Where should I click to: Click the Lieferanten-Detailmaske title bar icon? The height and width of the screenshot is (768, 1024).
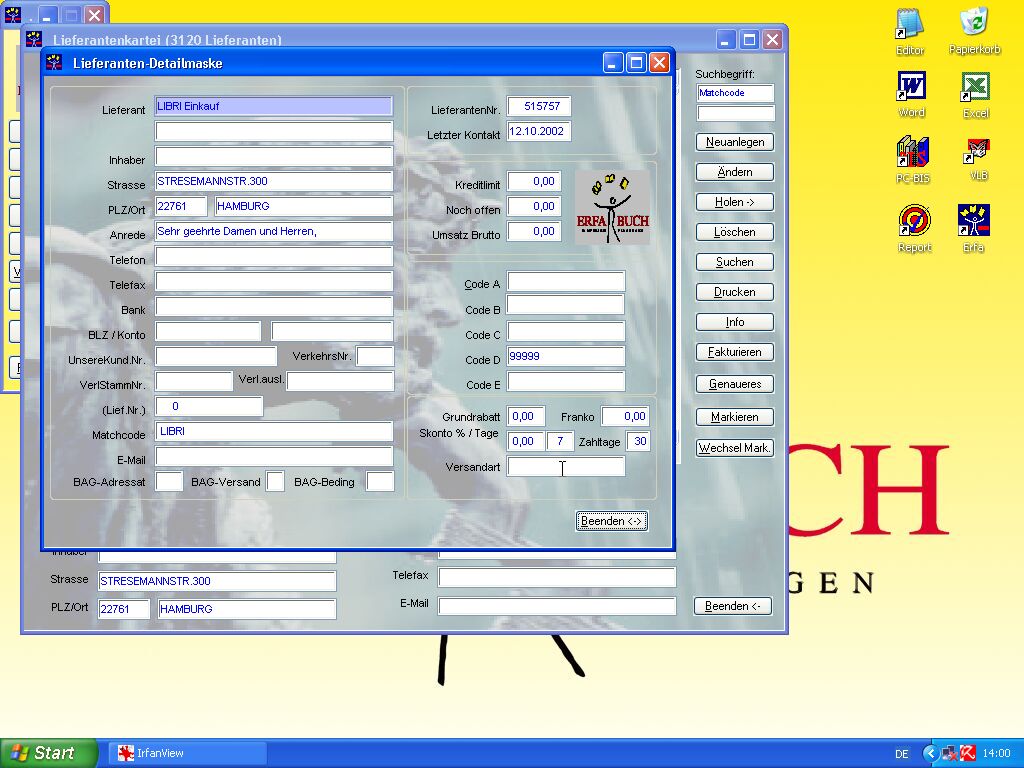54,63
